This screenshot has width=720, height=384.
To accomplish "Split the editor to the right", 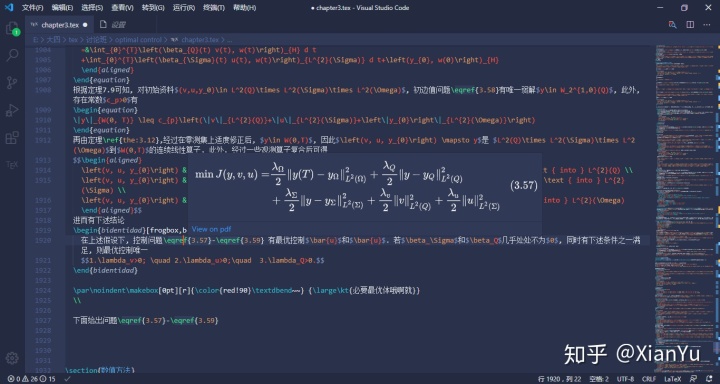I will (x=690, y=25).
